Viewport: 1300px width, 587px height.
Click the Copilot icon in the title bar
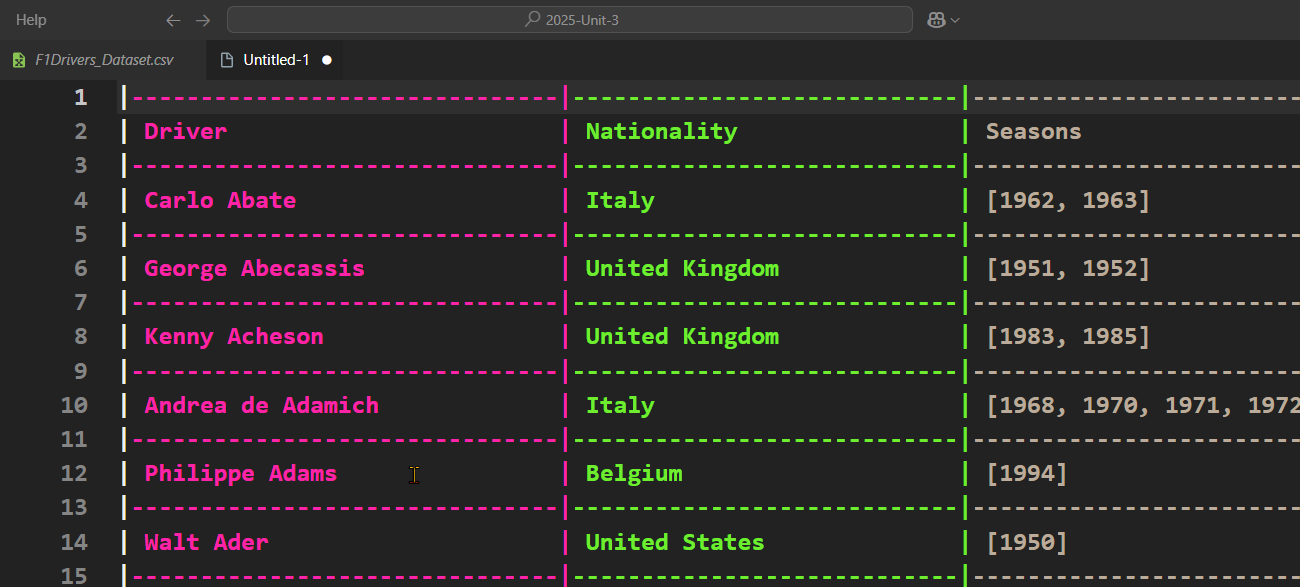point(937,19)
